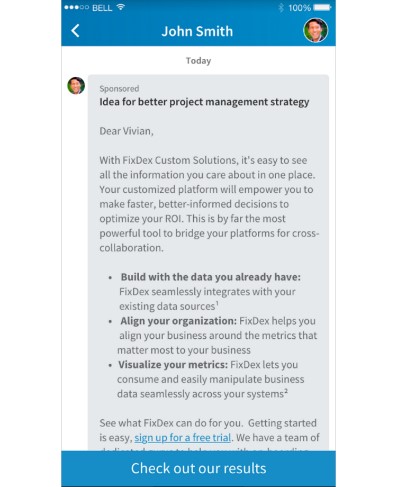This screenshot has width=397, height=487.
Task: Tap the back arrow in header
Action: point(75,31)
